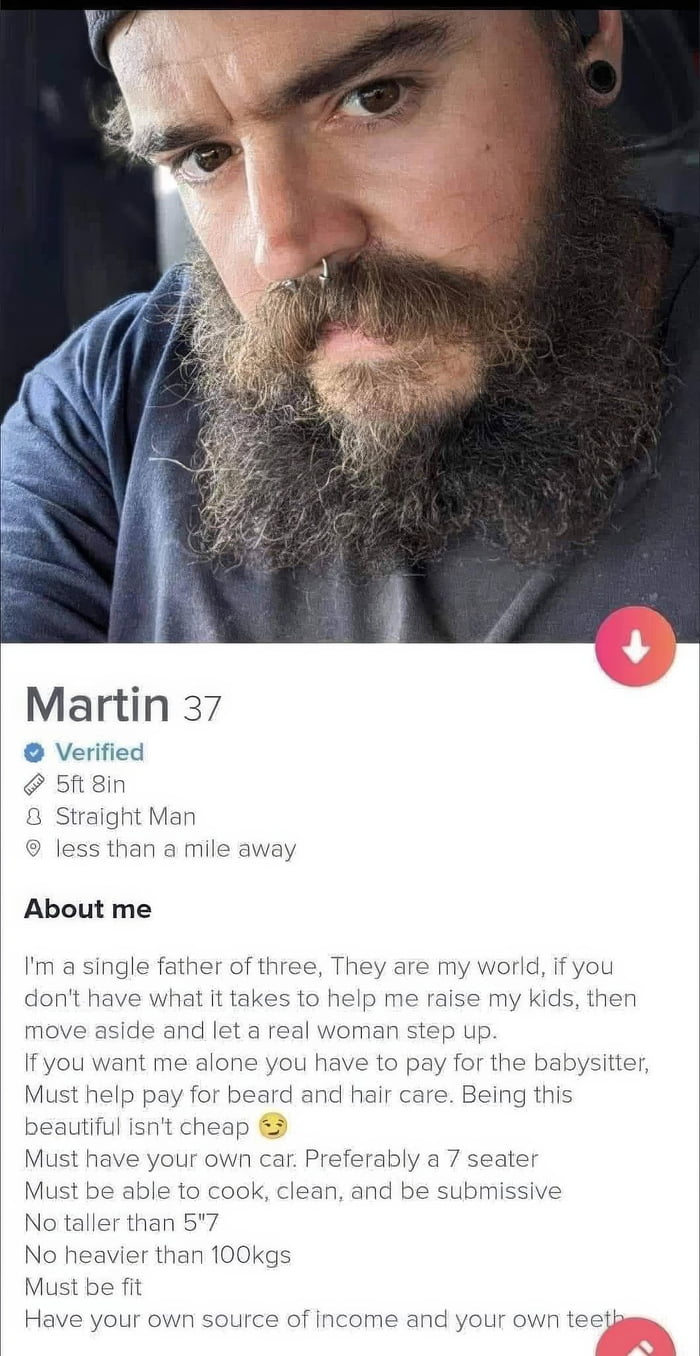The height and width of the screenshot is (1356, 700).
Task: Tap the pink down-arrow collapse button
Action: (x=635, y=646)
